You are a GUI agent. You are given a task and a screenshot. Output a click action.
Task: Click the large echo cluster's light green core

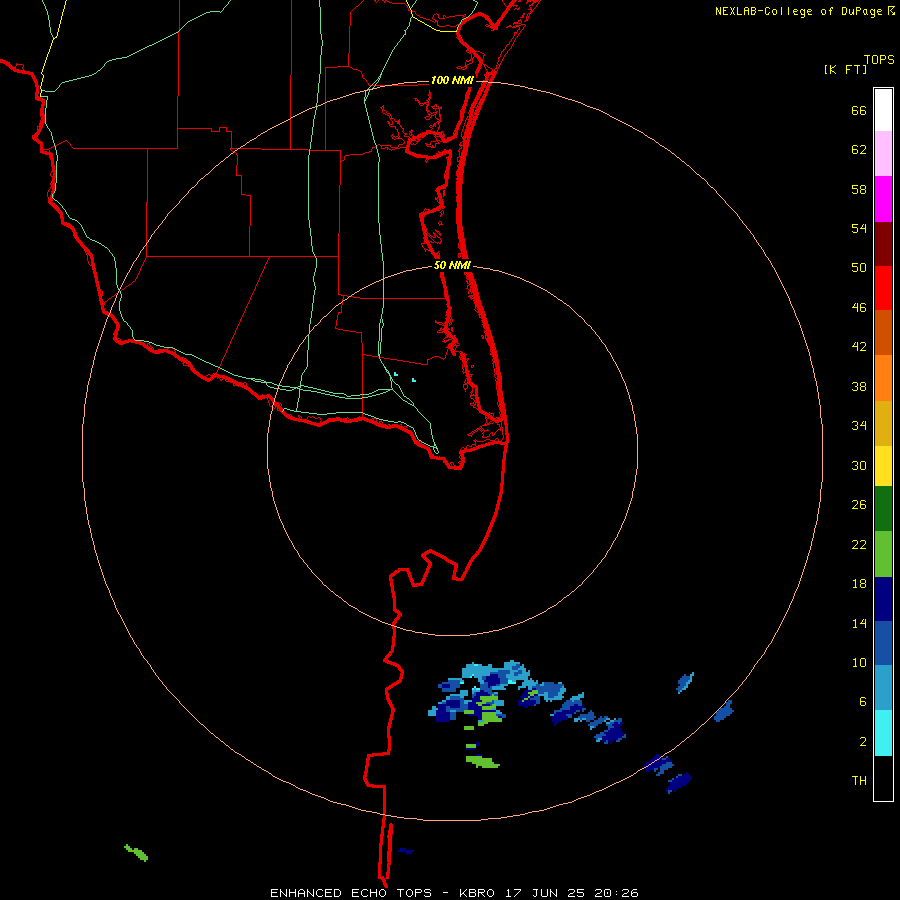click(490, 712)
